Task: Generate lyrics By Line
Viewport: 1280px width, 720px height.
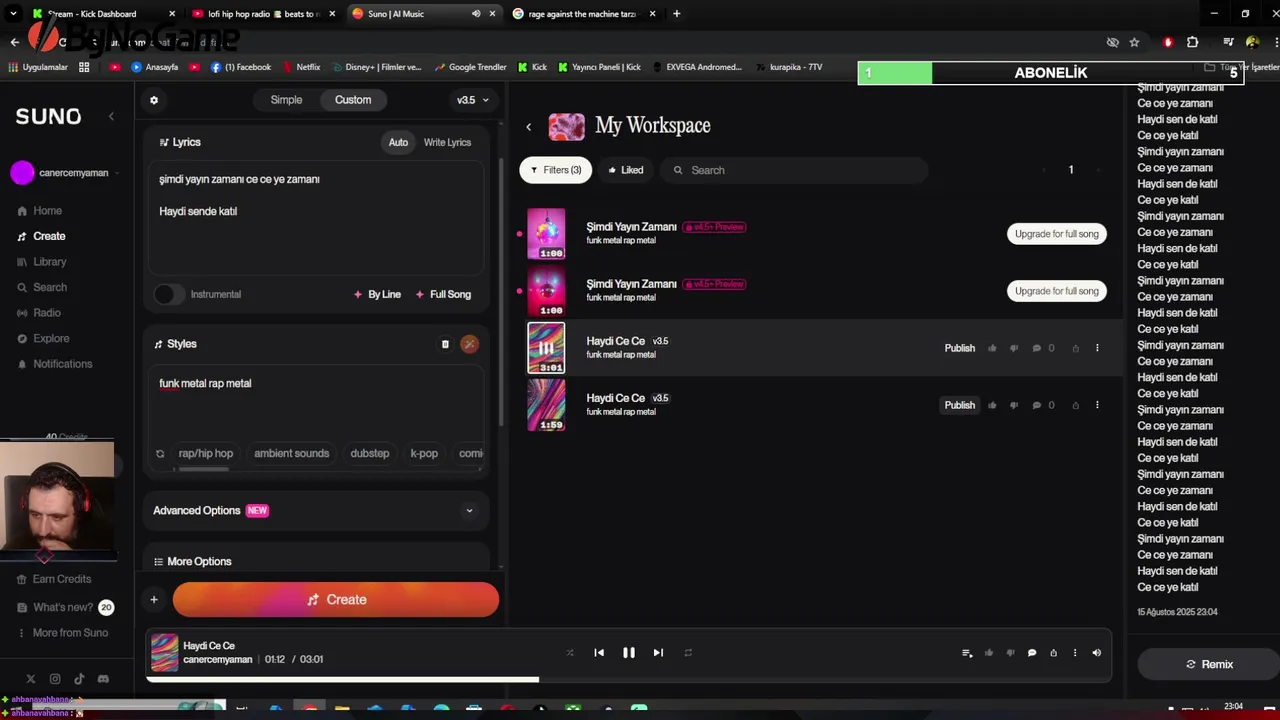Action: (x=378, y=294)
